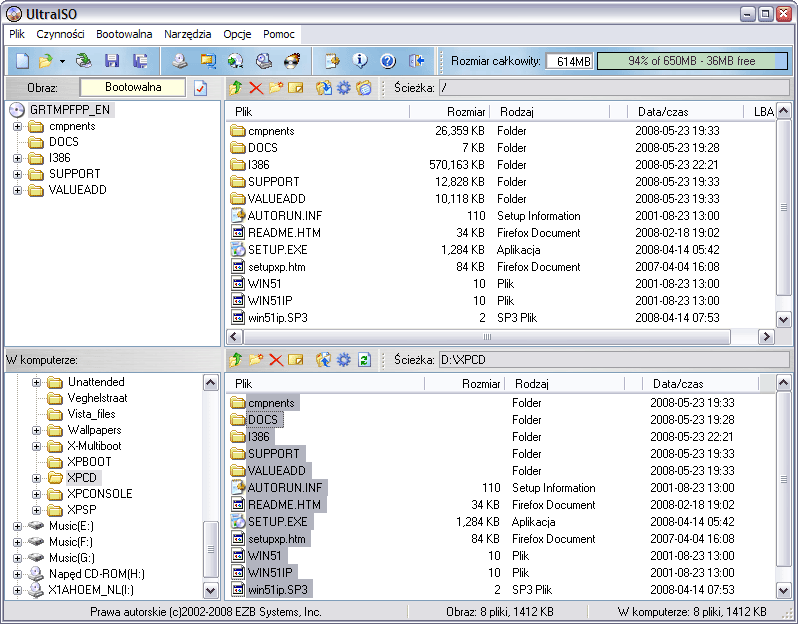Expand the cmpnents node in image tree
Screen dimensions: 798x624
17,126
